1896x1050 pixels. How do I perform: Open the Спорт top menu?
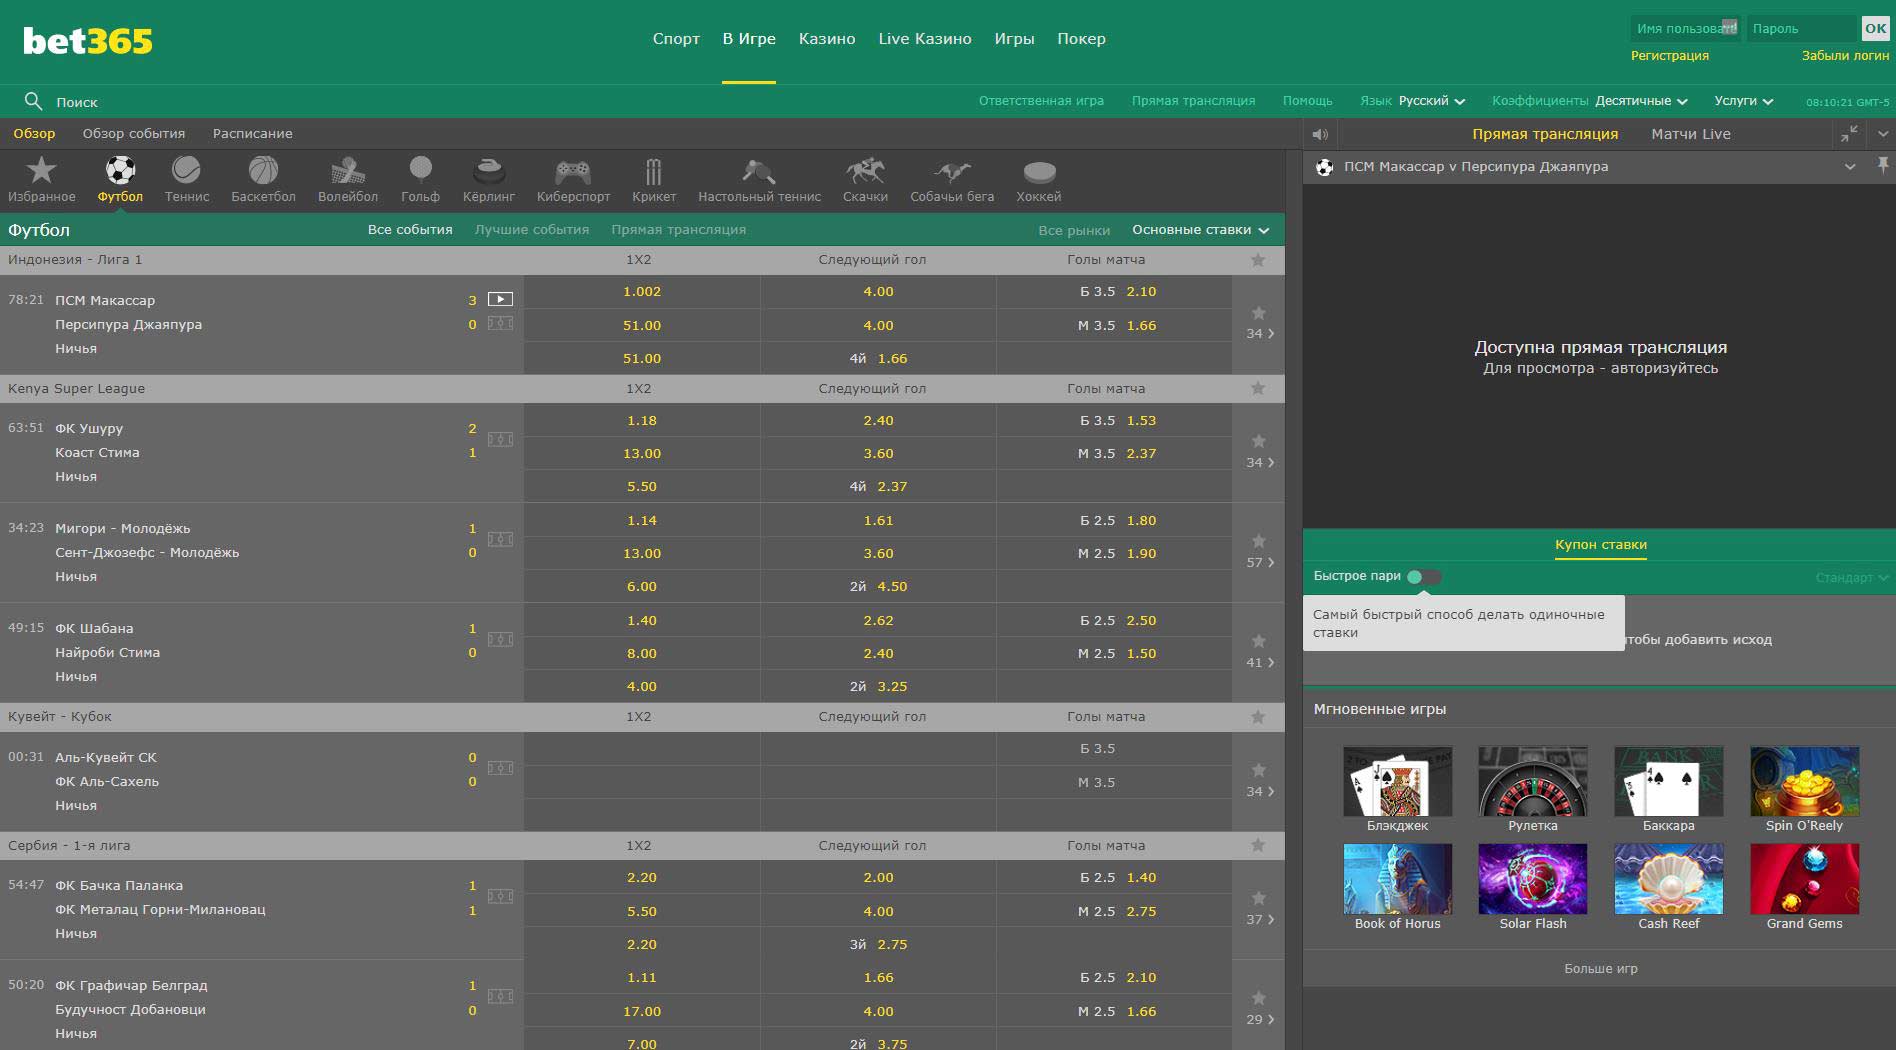pos(676,39)
